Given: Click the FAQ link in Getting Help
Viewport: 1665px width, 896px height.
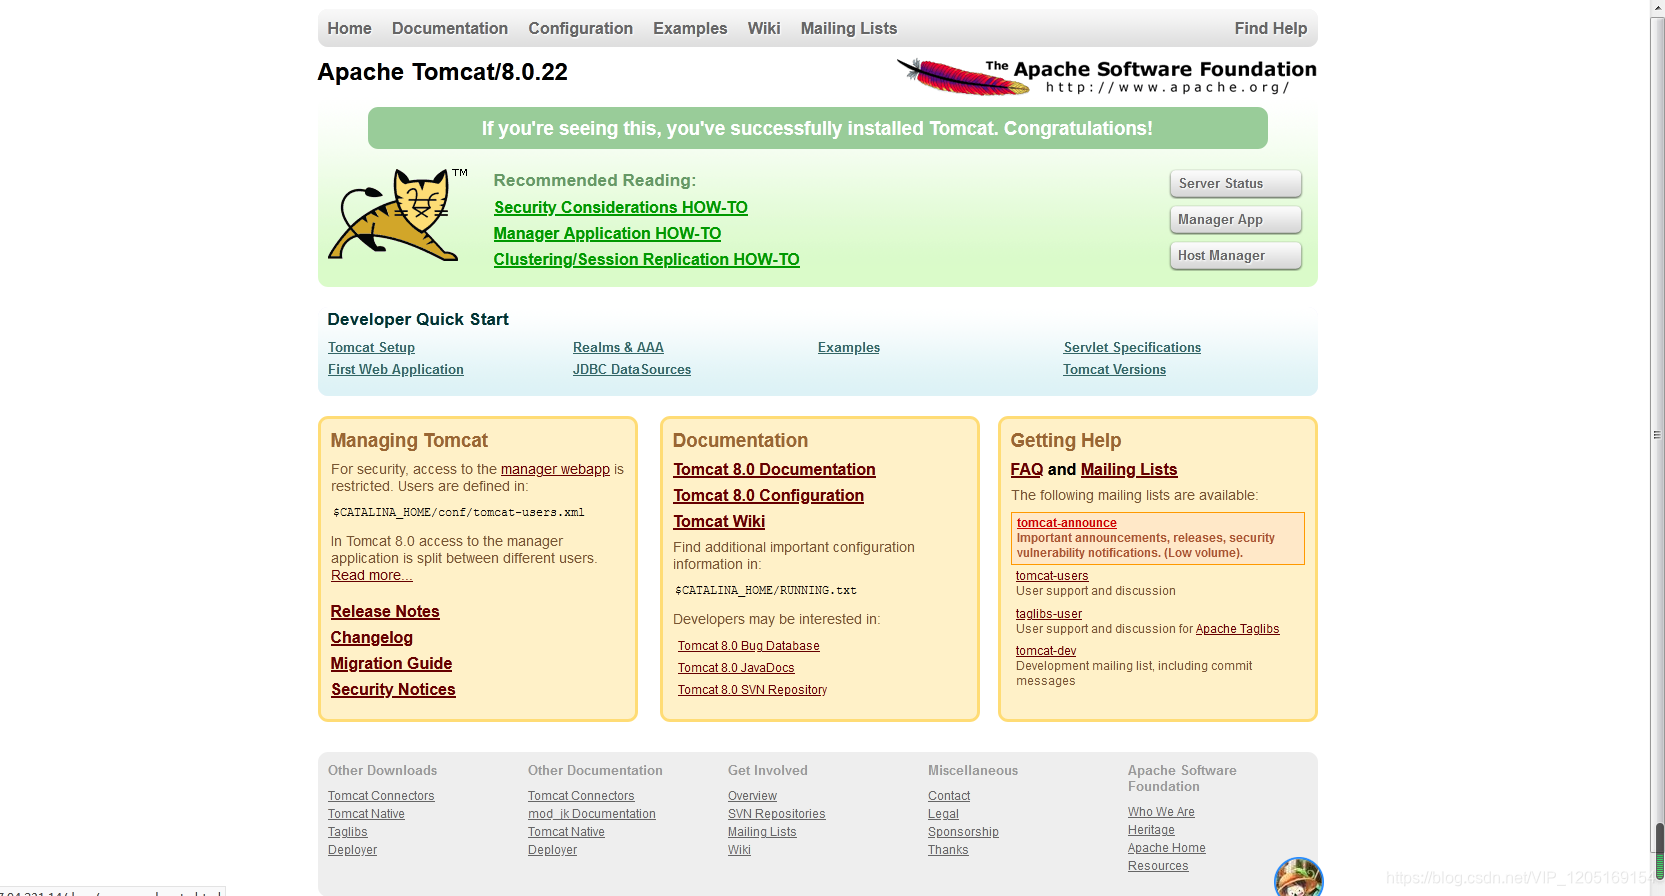Looking at the screenshot, I should 1027,469.
